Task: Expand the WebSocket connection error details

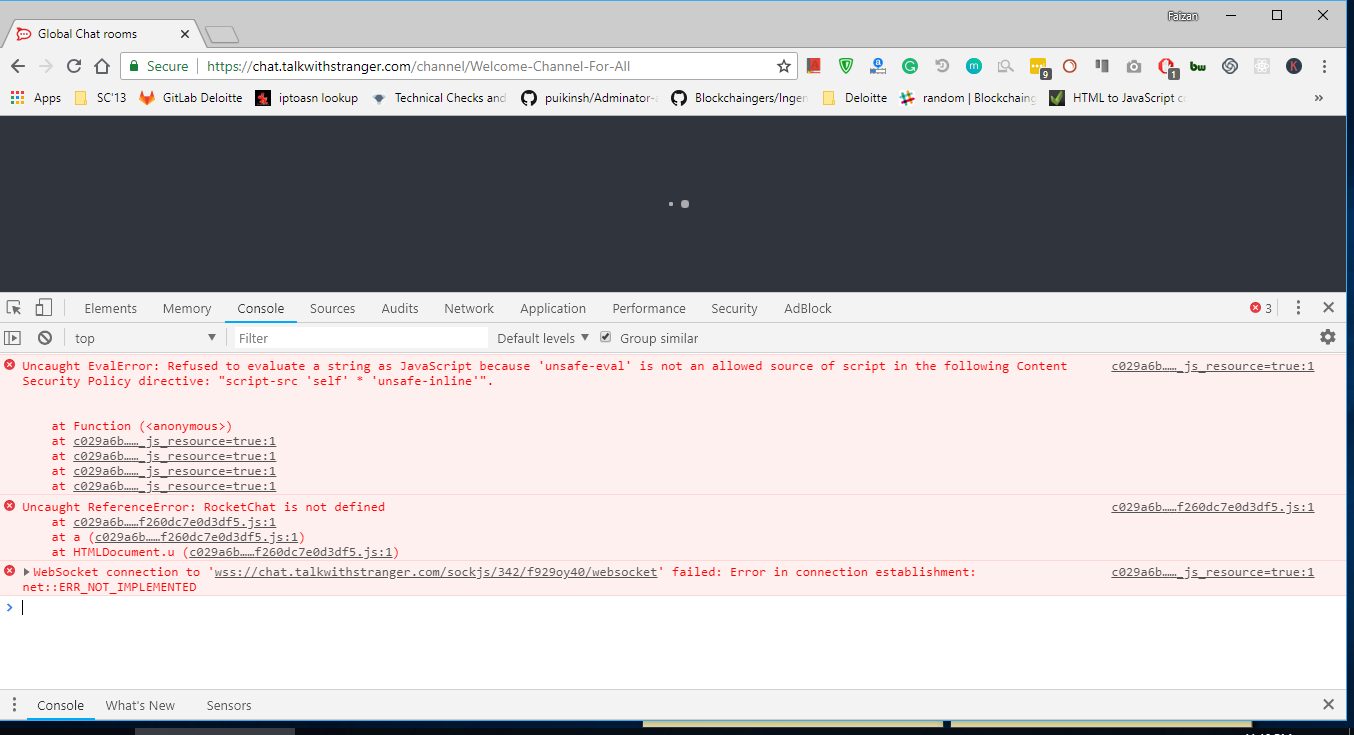Action: pos(24,571)
